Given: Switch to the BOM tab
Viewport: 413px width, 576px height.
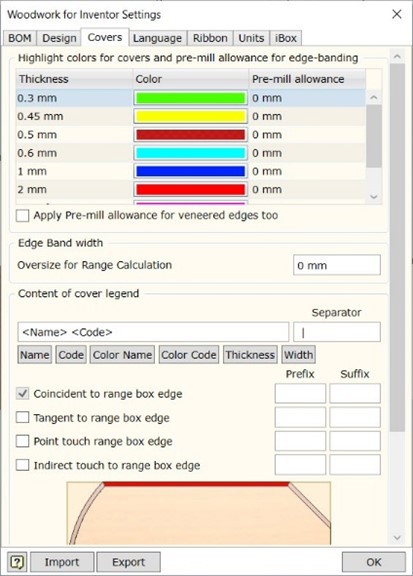Looking at the screenshot, I should 19,38.
